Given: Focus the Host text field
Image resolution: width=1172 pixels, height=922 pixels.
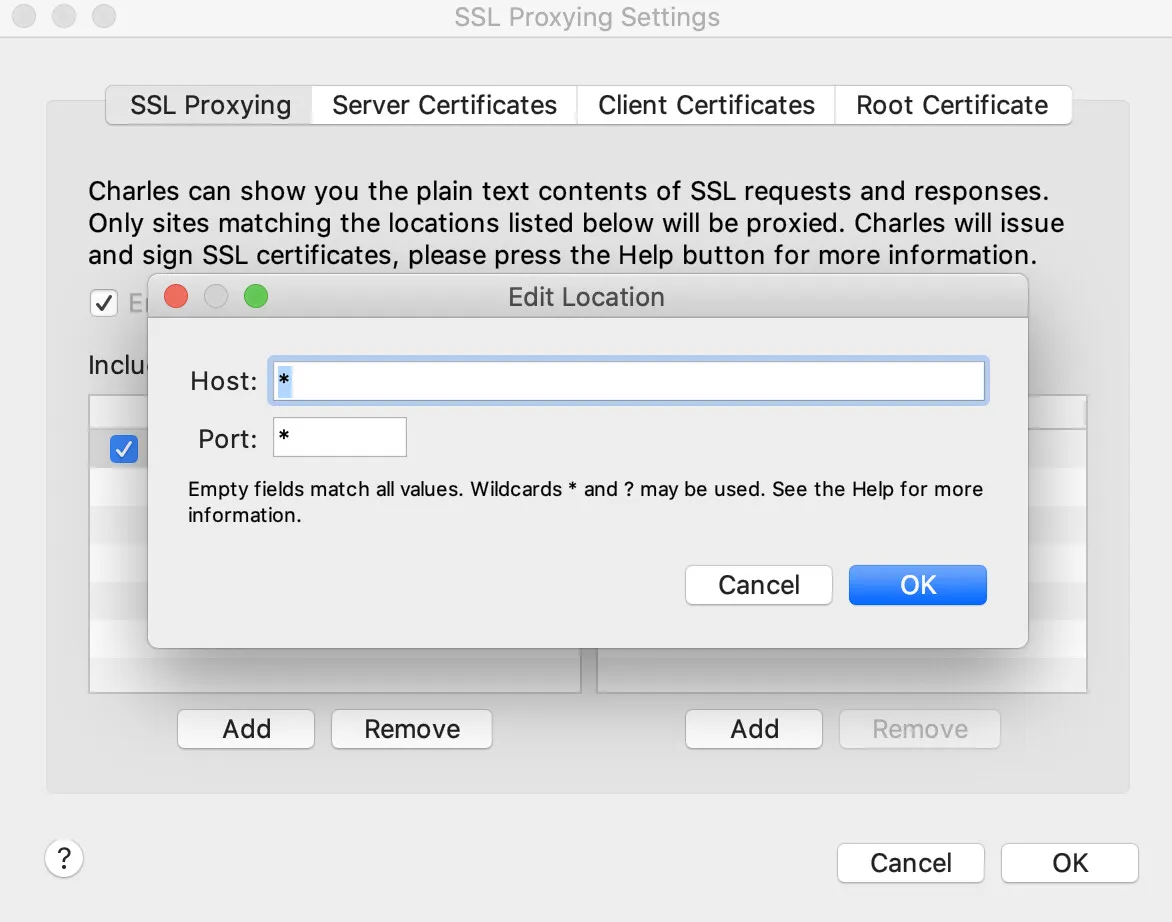Looking at the screenshot, I should click(629, 381).
